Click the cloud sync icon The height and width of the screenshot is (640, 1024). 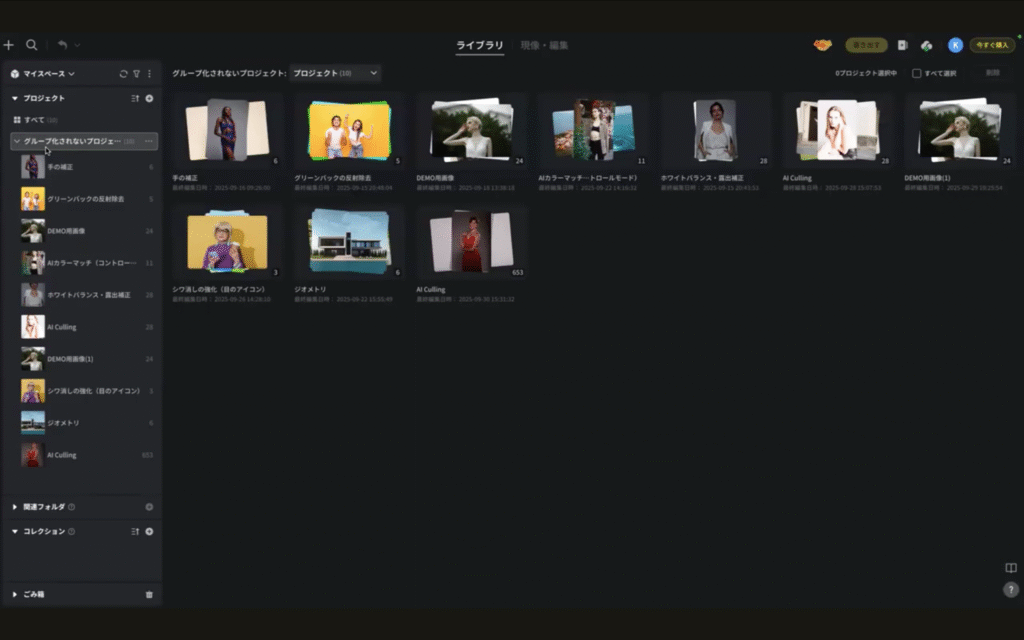tap(926, 45)
